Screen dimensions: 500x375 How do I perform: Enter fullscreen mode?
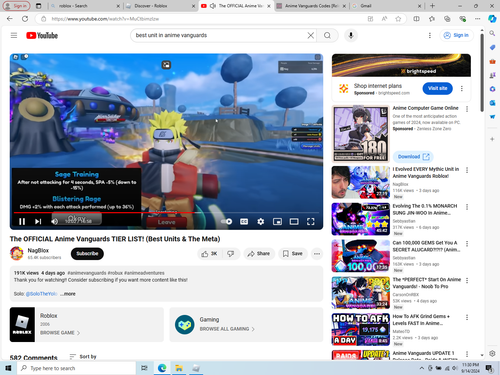[x=311, y=221]
